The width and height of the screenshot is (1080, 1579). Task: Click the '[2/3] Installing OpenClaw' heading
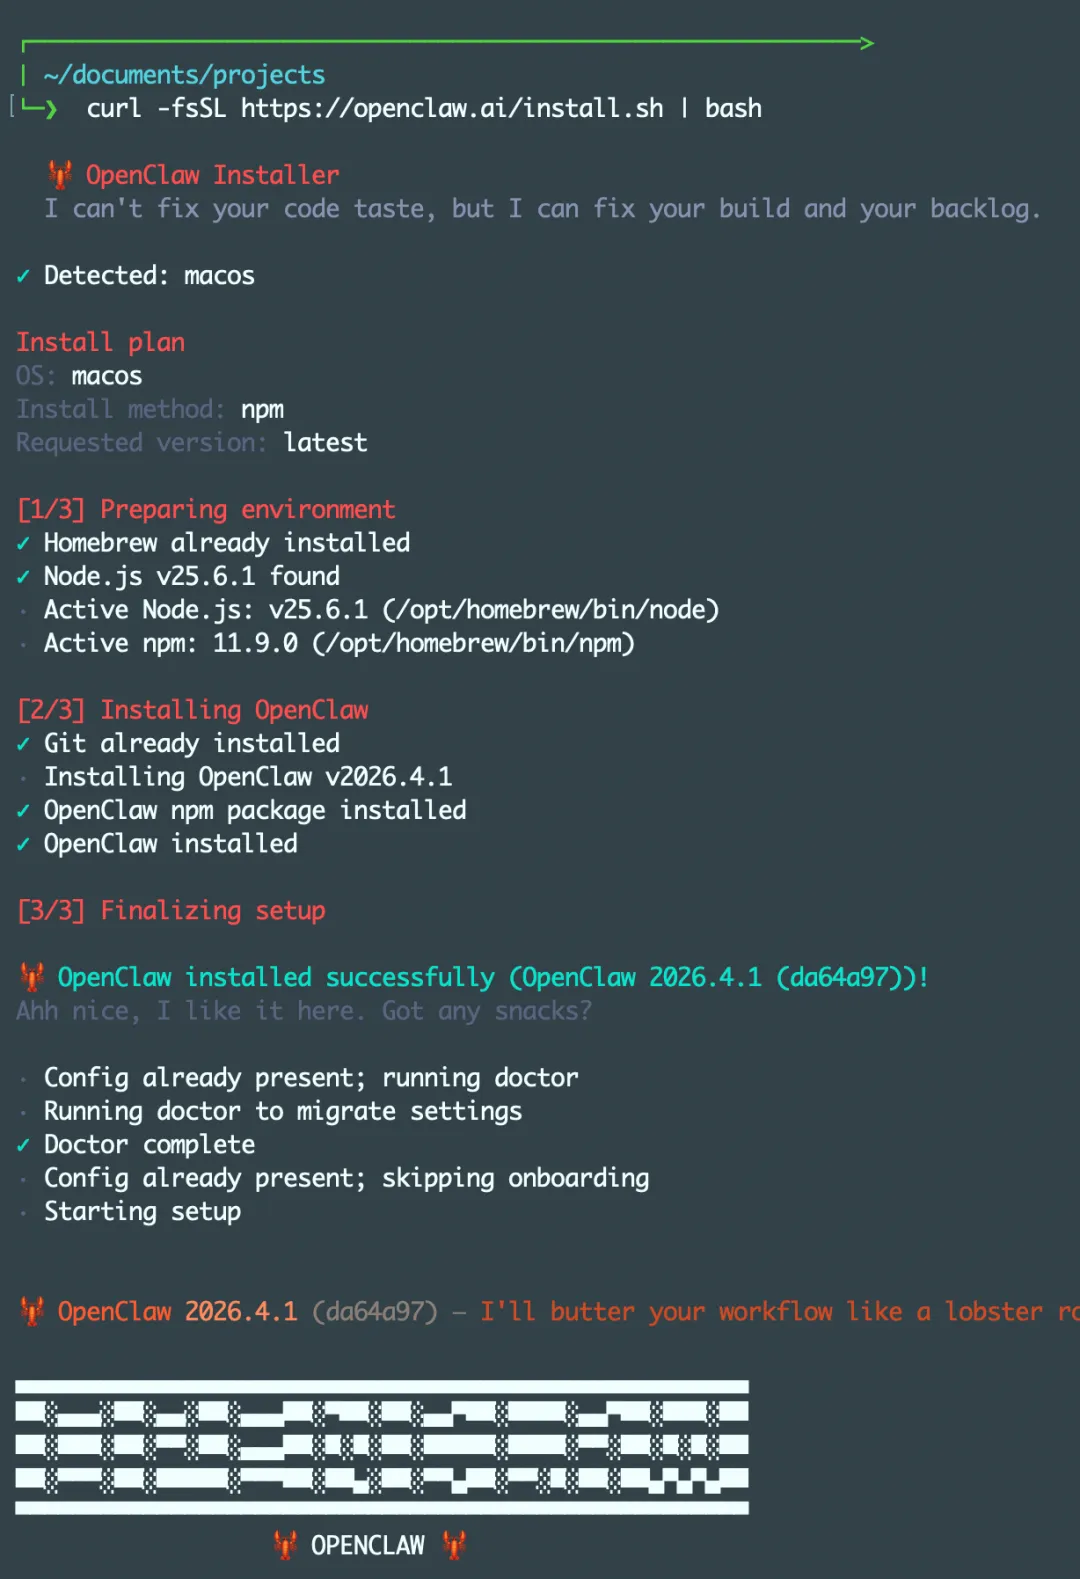click(194, 710)
